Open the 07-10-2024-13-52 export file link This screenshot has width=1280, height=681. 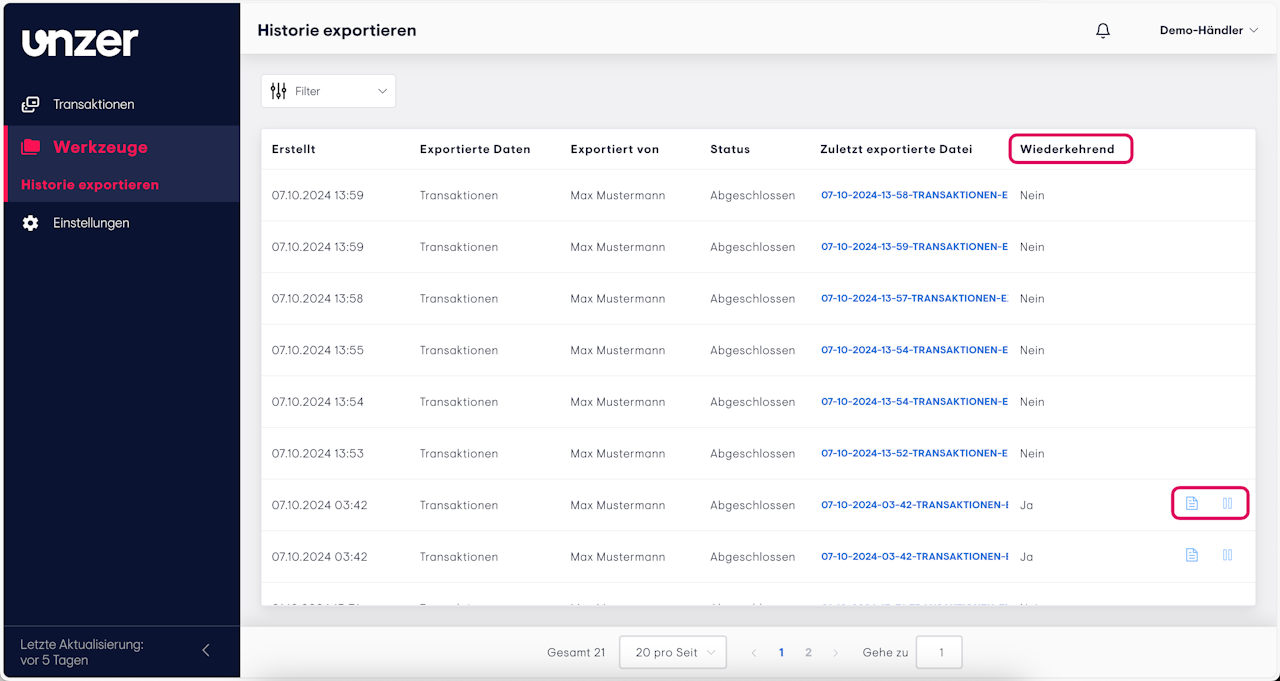coord(914,453)
